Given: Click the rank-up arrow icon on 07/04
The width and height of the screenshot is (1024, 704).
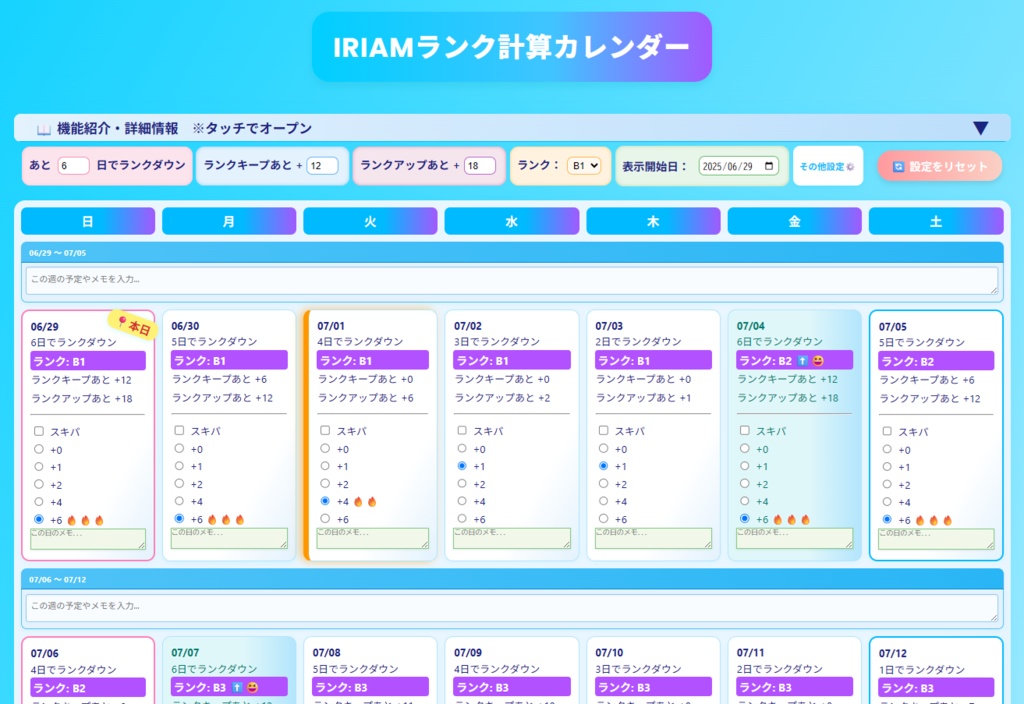Looking at the screenshot, I should tap(803, 360).
